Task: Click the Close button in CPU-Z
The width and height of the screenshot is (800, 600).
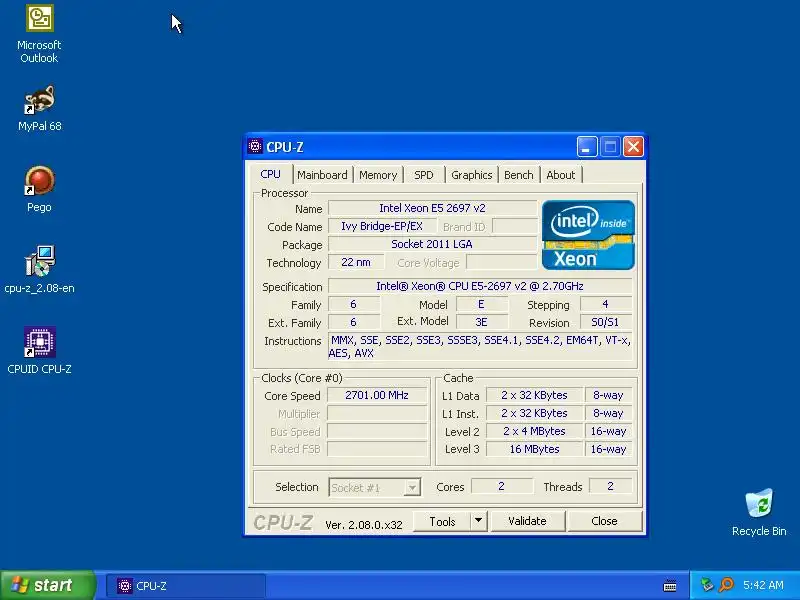Action: pos(605,521)
